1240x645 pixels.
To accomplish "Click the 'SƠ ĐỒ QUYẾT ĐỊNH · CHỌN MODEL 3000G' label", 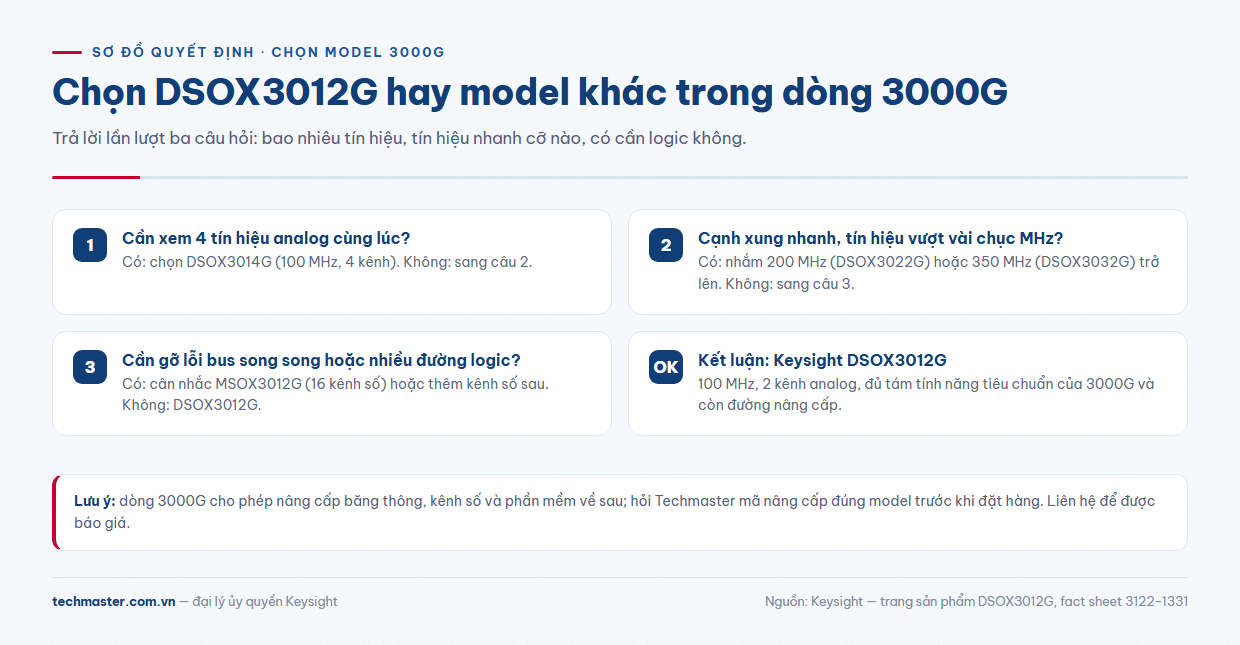I will click(x=268, y=52).
